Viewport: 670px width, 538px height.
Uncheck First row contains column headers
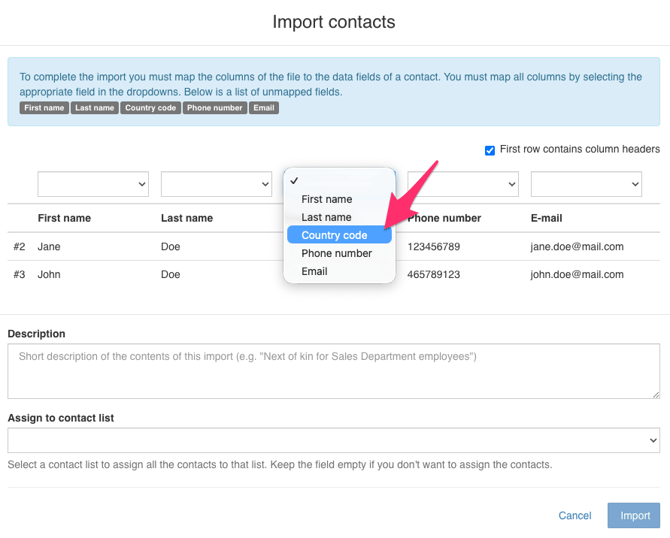pos(490,150)
